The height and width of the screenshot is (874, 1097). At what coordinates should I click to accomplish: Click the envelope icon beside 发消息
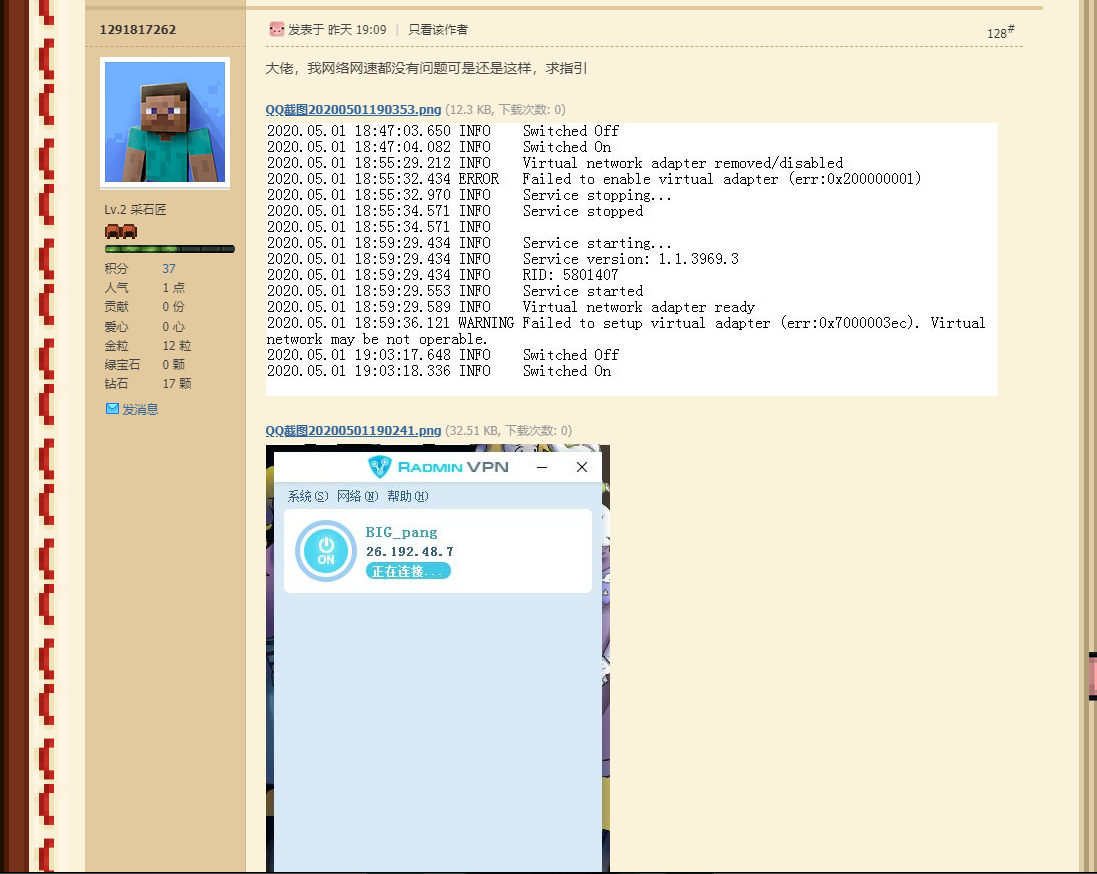[x=112, y=408]
